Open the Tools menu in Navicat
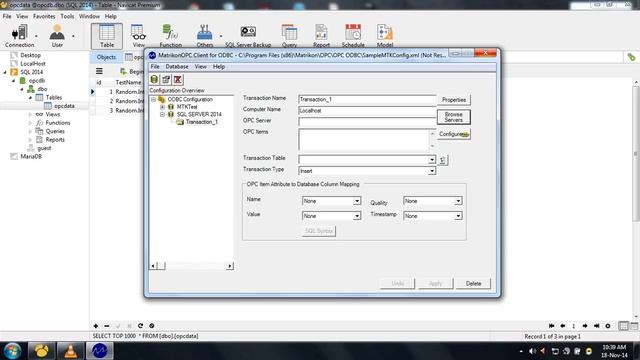The image size is (640, 360). pos(67,16)
